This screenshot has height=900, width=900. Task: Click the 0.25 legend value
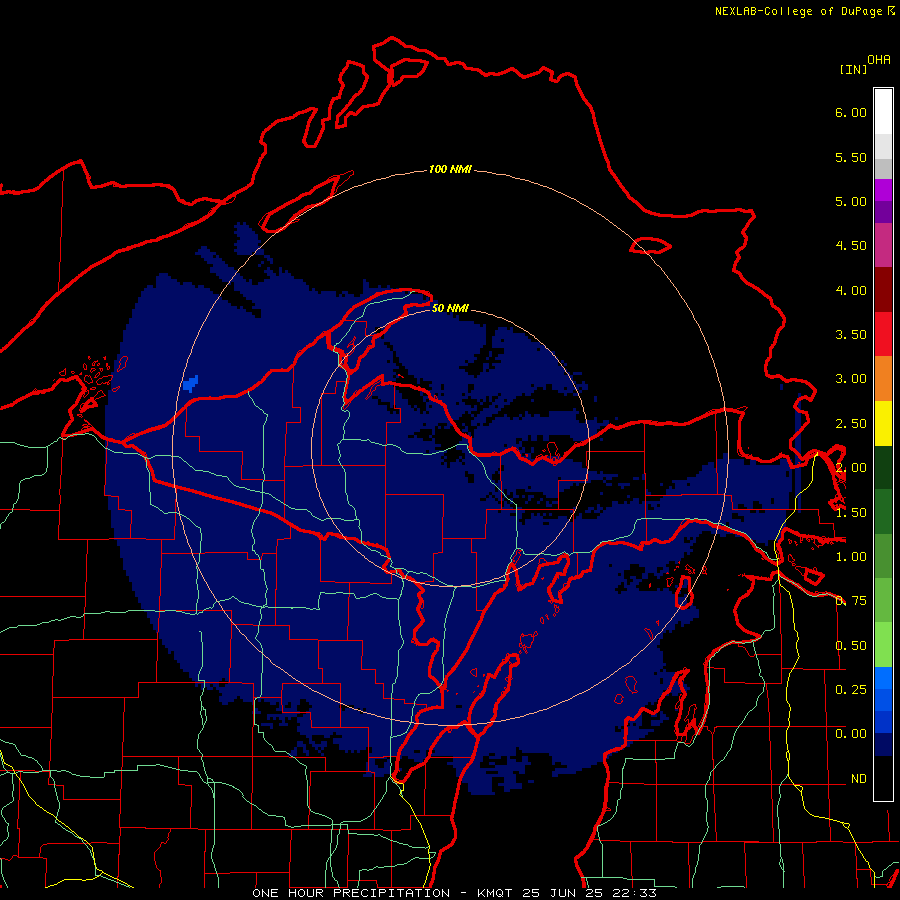click(851, 689)
